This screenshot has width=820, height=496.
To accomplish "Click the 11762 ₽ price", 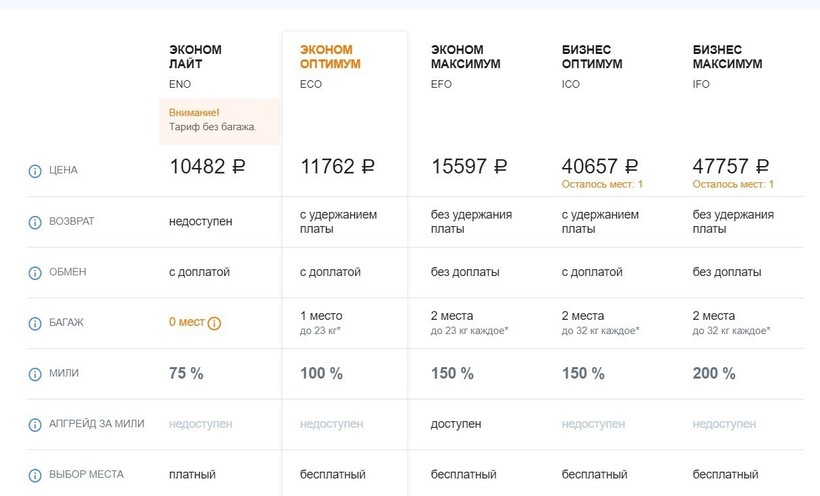I will click(x=338, y=167).
